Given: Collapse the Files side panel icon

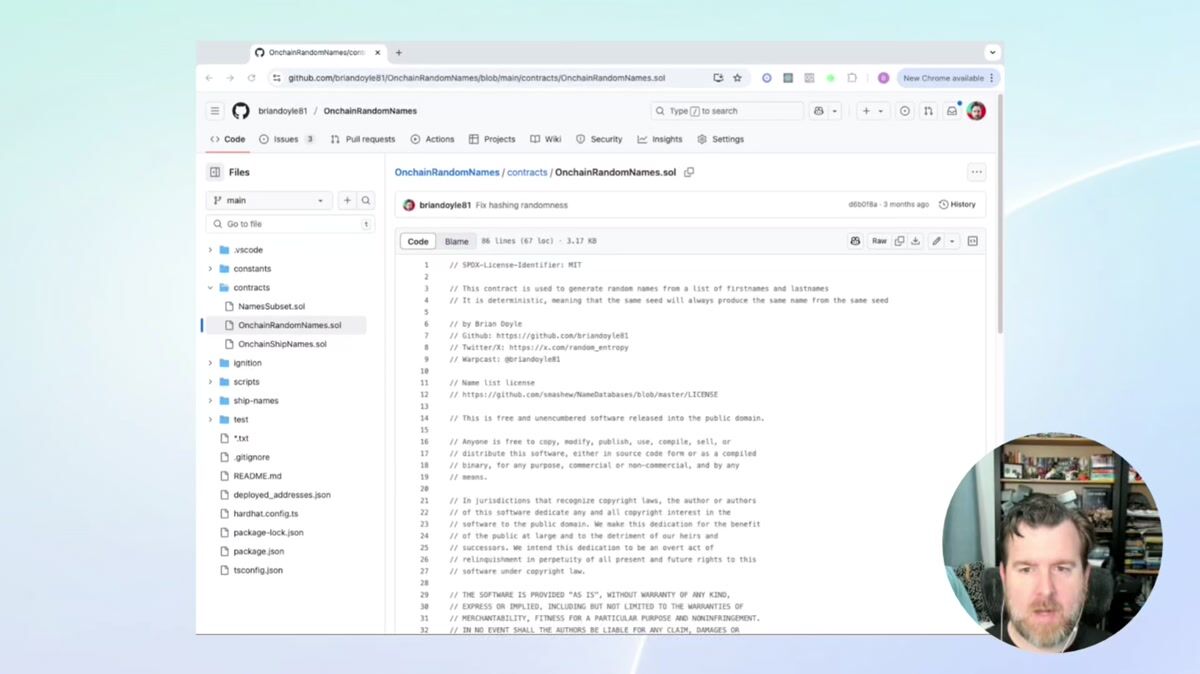Looking at the screenshot, I should coord(215,172).
